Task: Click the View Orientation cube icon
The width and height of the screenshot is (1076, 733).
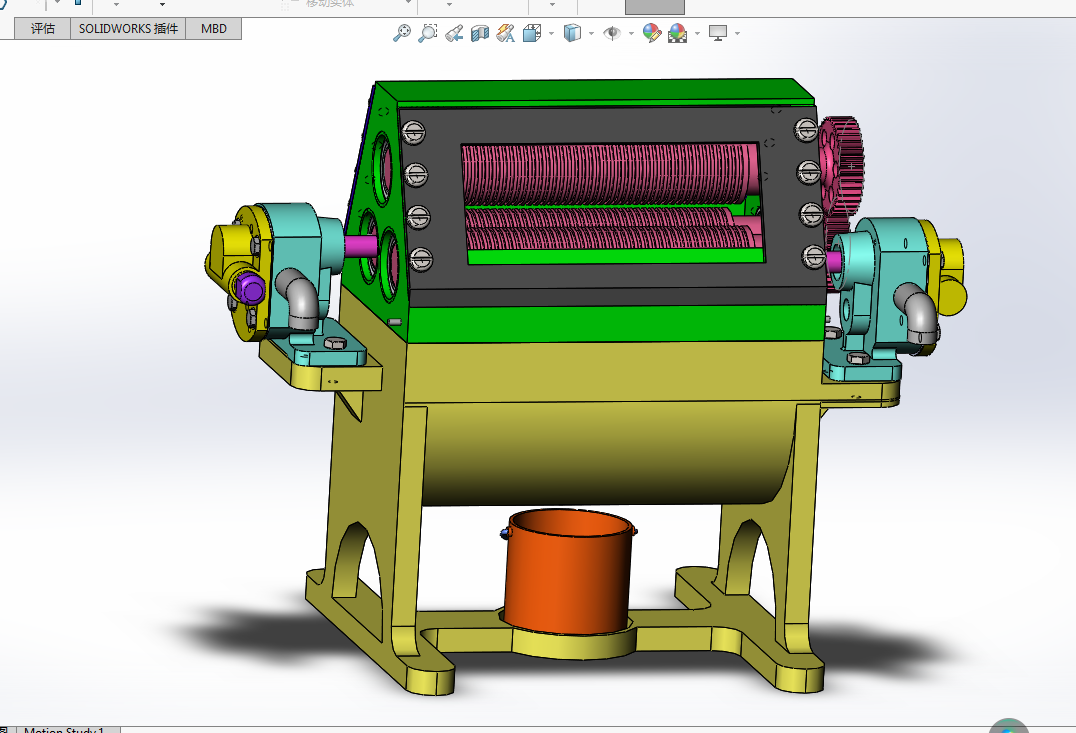Action: point(532,33)
